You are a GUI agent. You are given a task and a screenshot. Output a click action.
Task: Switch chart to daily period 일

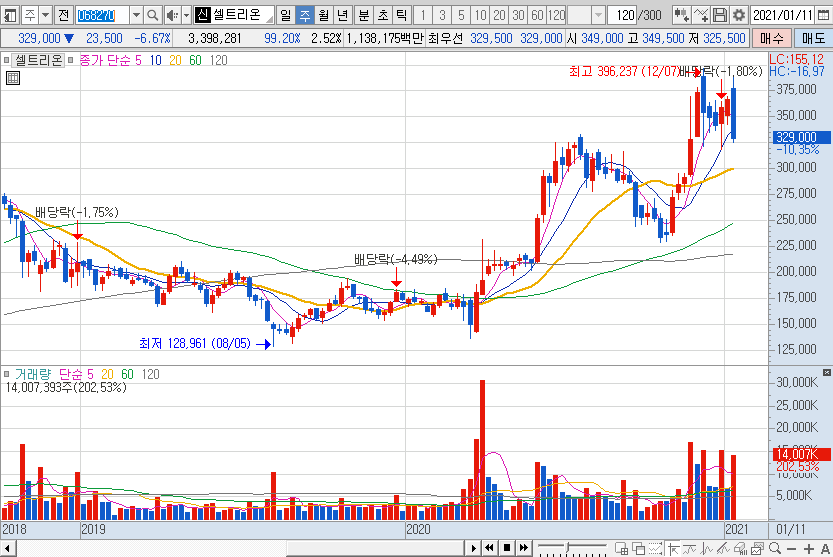(285, 15)
